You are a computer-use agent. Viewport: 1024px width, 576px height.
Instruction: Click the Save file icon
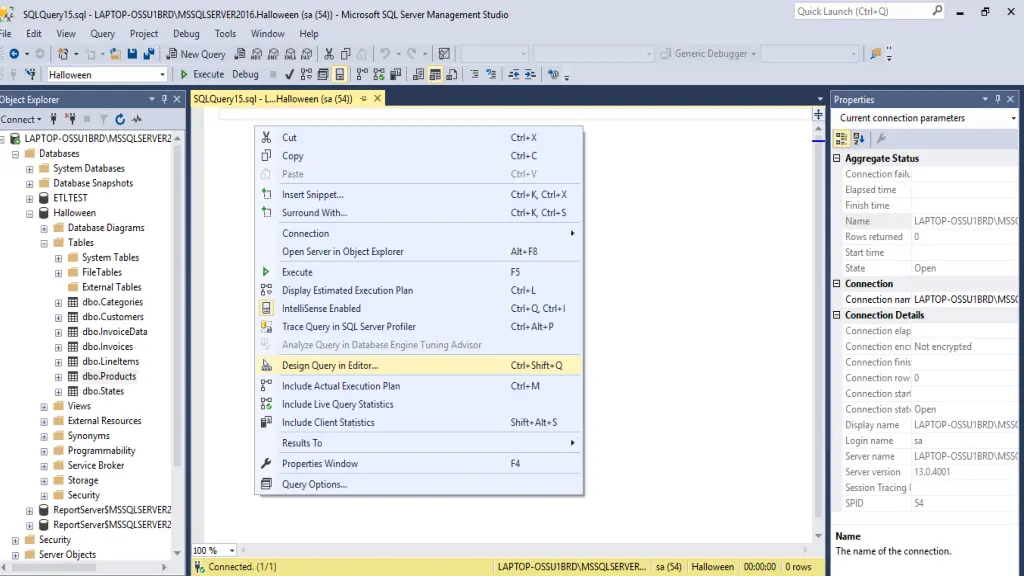coord(133,54)
